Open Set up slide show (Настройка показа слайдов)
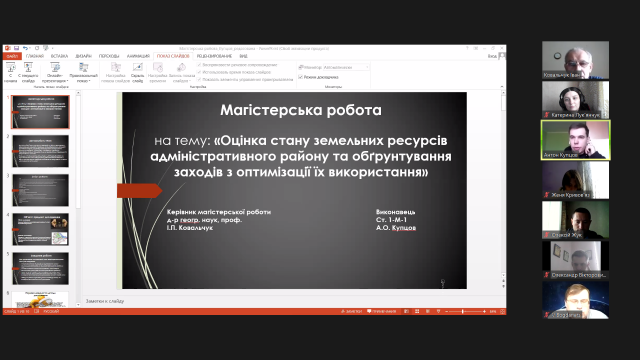Viewport: 640px width, 360px height. coord(116,73)
